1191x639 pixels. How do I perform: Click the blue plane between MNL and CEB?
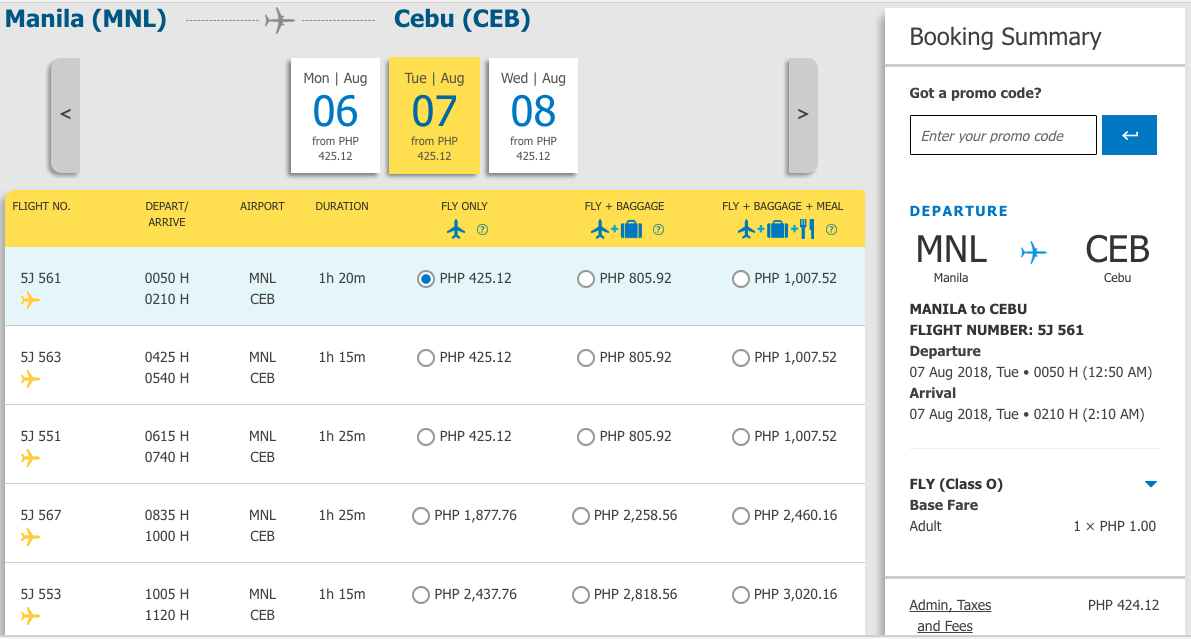[1035, 252]
